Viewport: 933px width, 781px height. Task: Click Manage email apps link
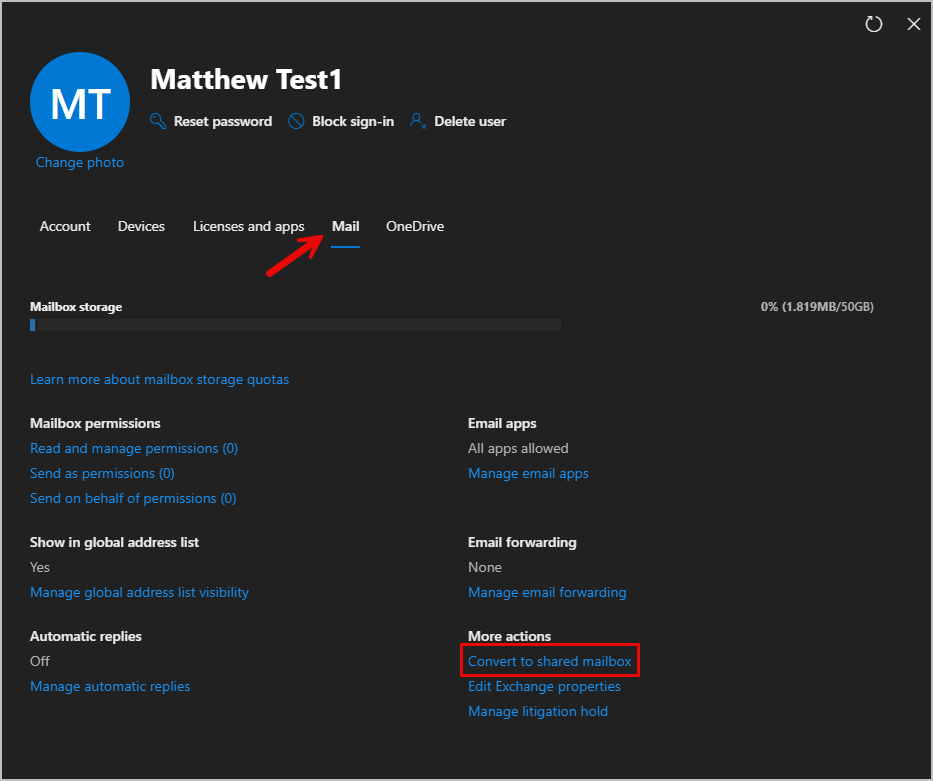tap(528, 473)
